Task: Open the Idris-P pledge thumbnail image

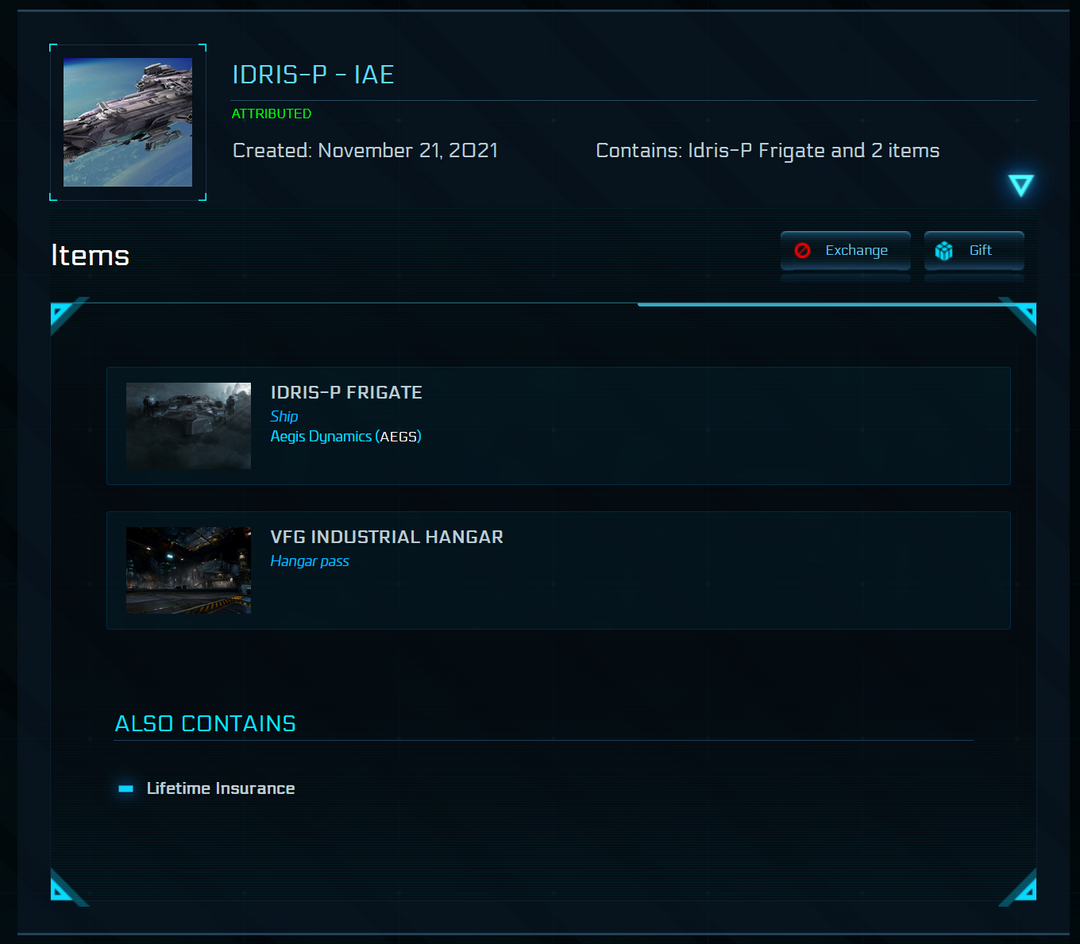Action: (128, 122)
